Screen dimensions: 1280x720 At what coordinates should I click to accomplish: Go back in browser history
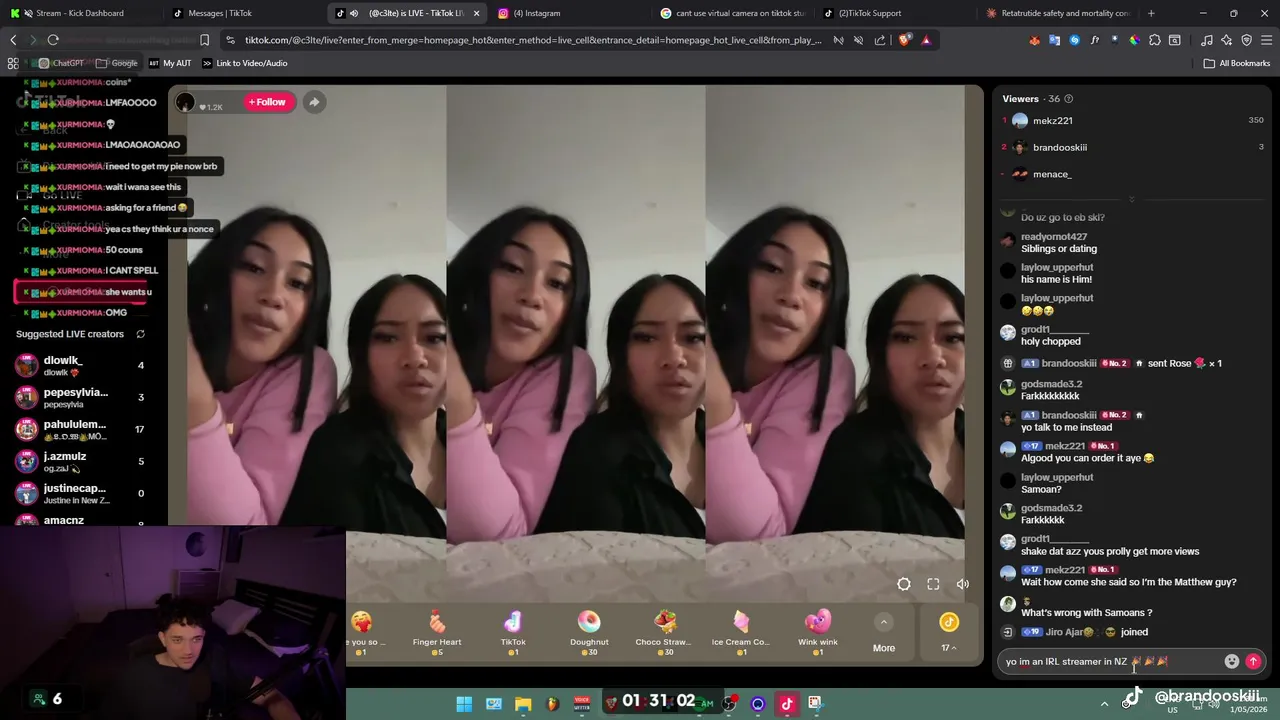click(13, 40)
